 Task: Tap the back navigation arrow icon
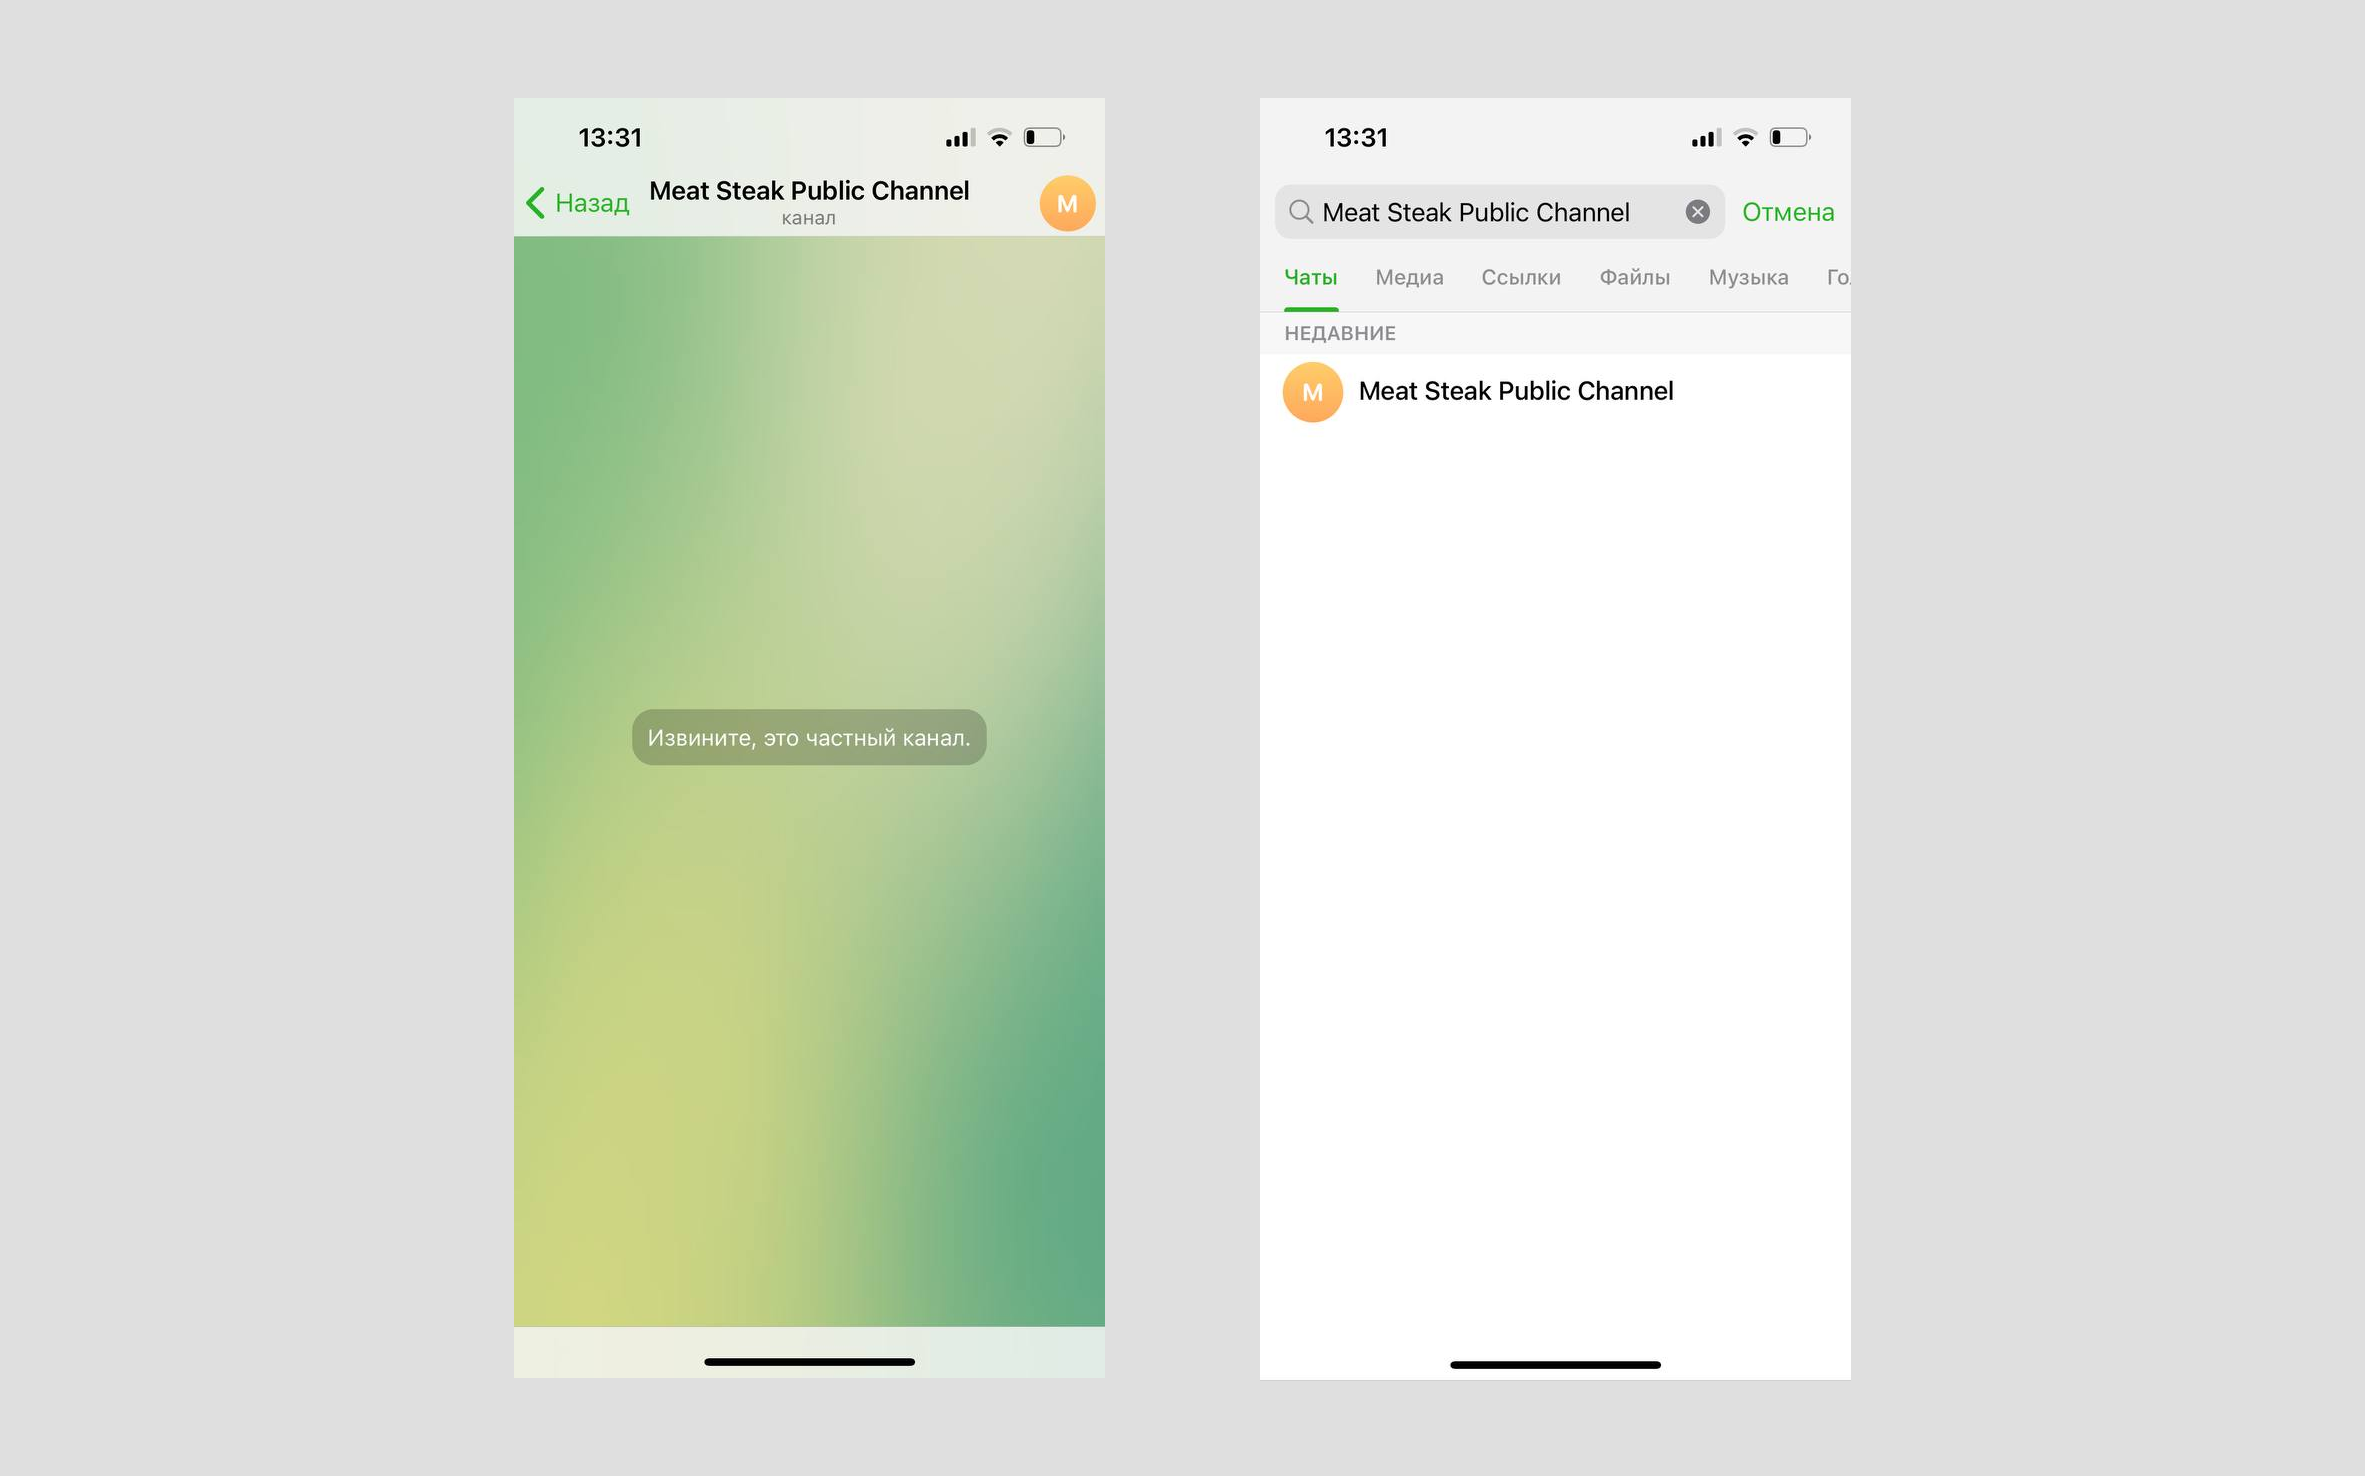(539, 201)
